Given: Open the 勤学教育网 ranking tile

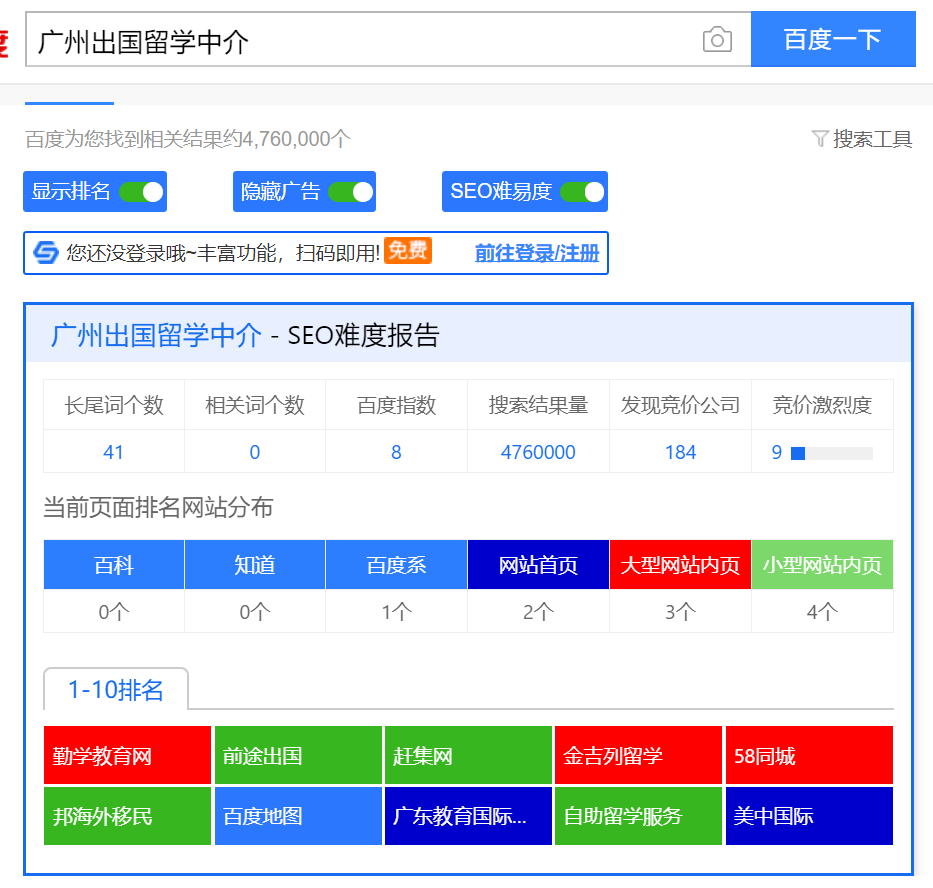Looking at the screenshot, I should click(128, 756).
